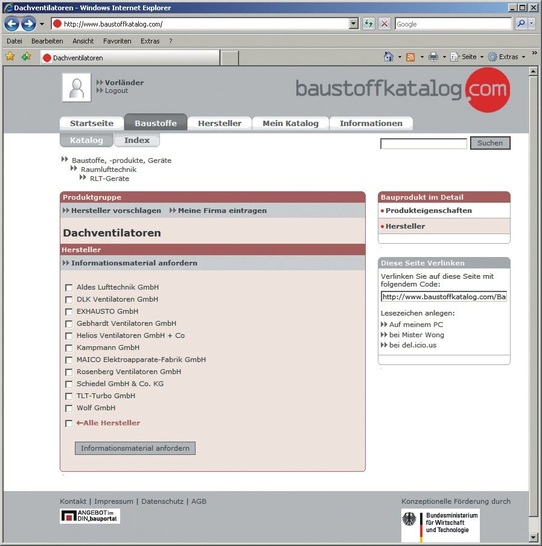542x546 pixels.
Task: Switch to the Hersteller navigation tab
Action: pos(219,123)
